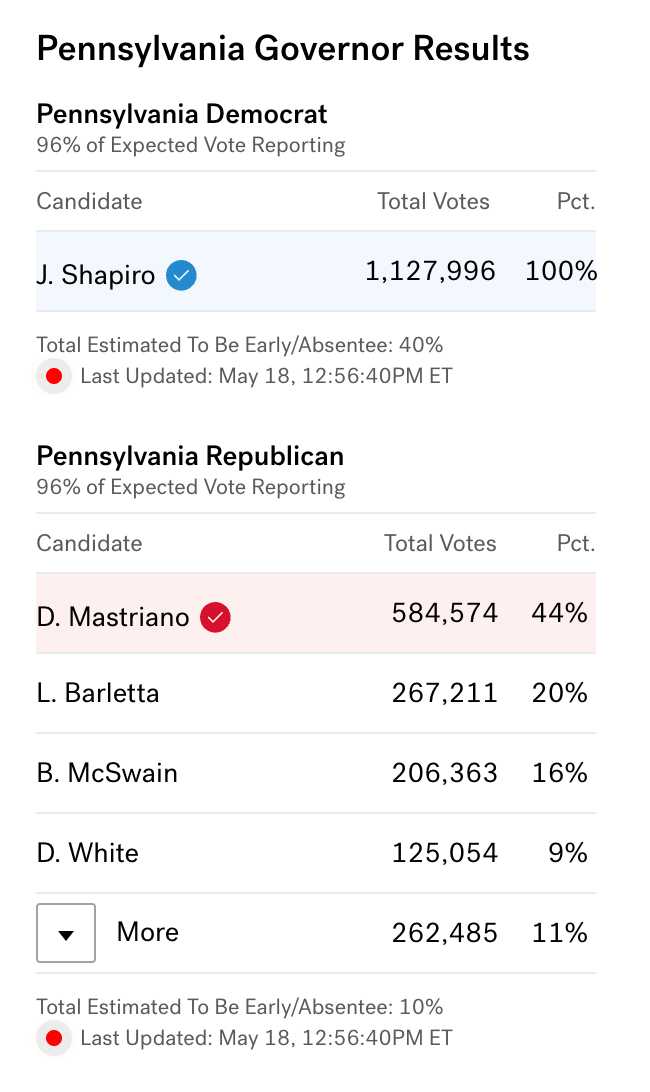
Task: Click B. McSwain in the Republican list
Action: pos(107,773)
